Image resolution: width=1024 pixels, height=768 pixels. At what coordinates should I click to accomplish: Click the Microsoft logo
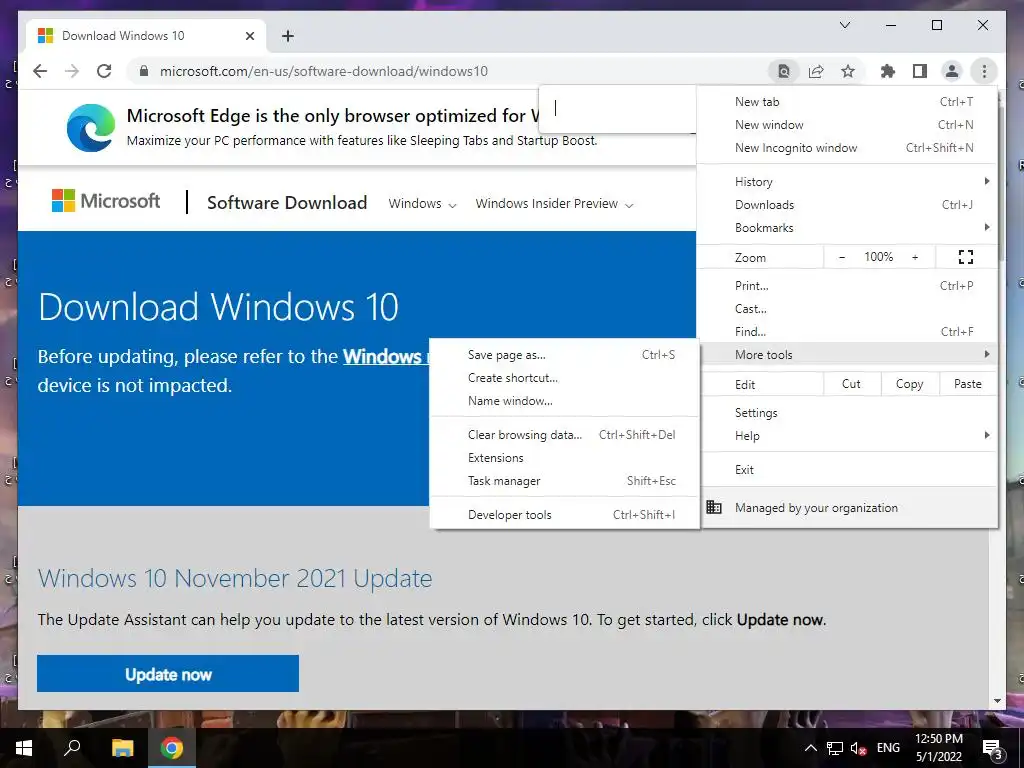pyautogui.click(x=106, y=201)
